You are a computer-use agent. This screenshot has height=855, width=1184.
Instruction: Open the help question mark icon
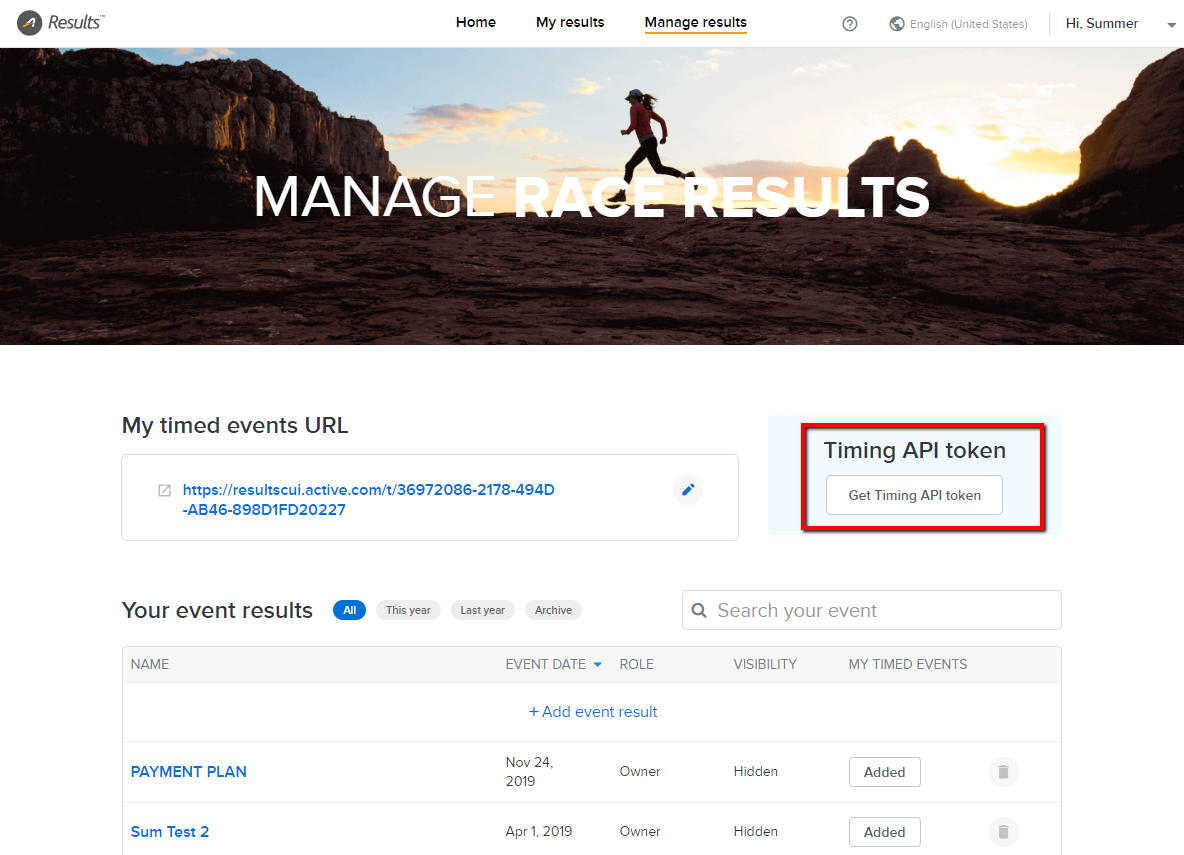tap(850, 24)
